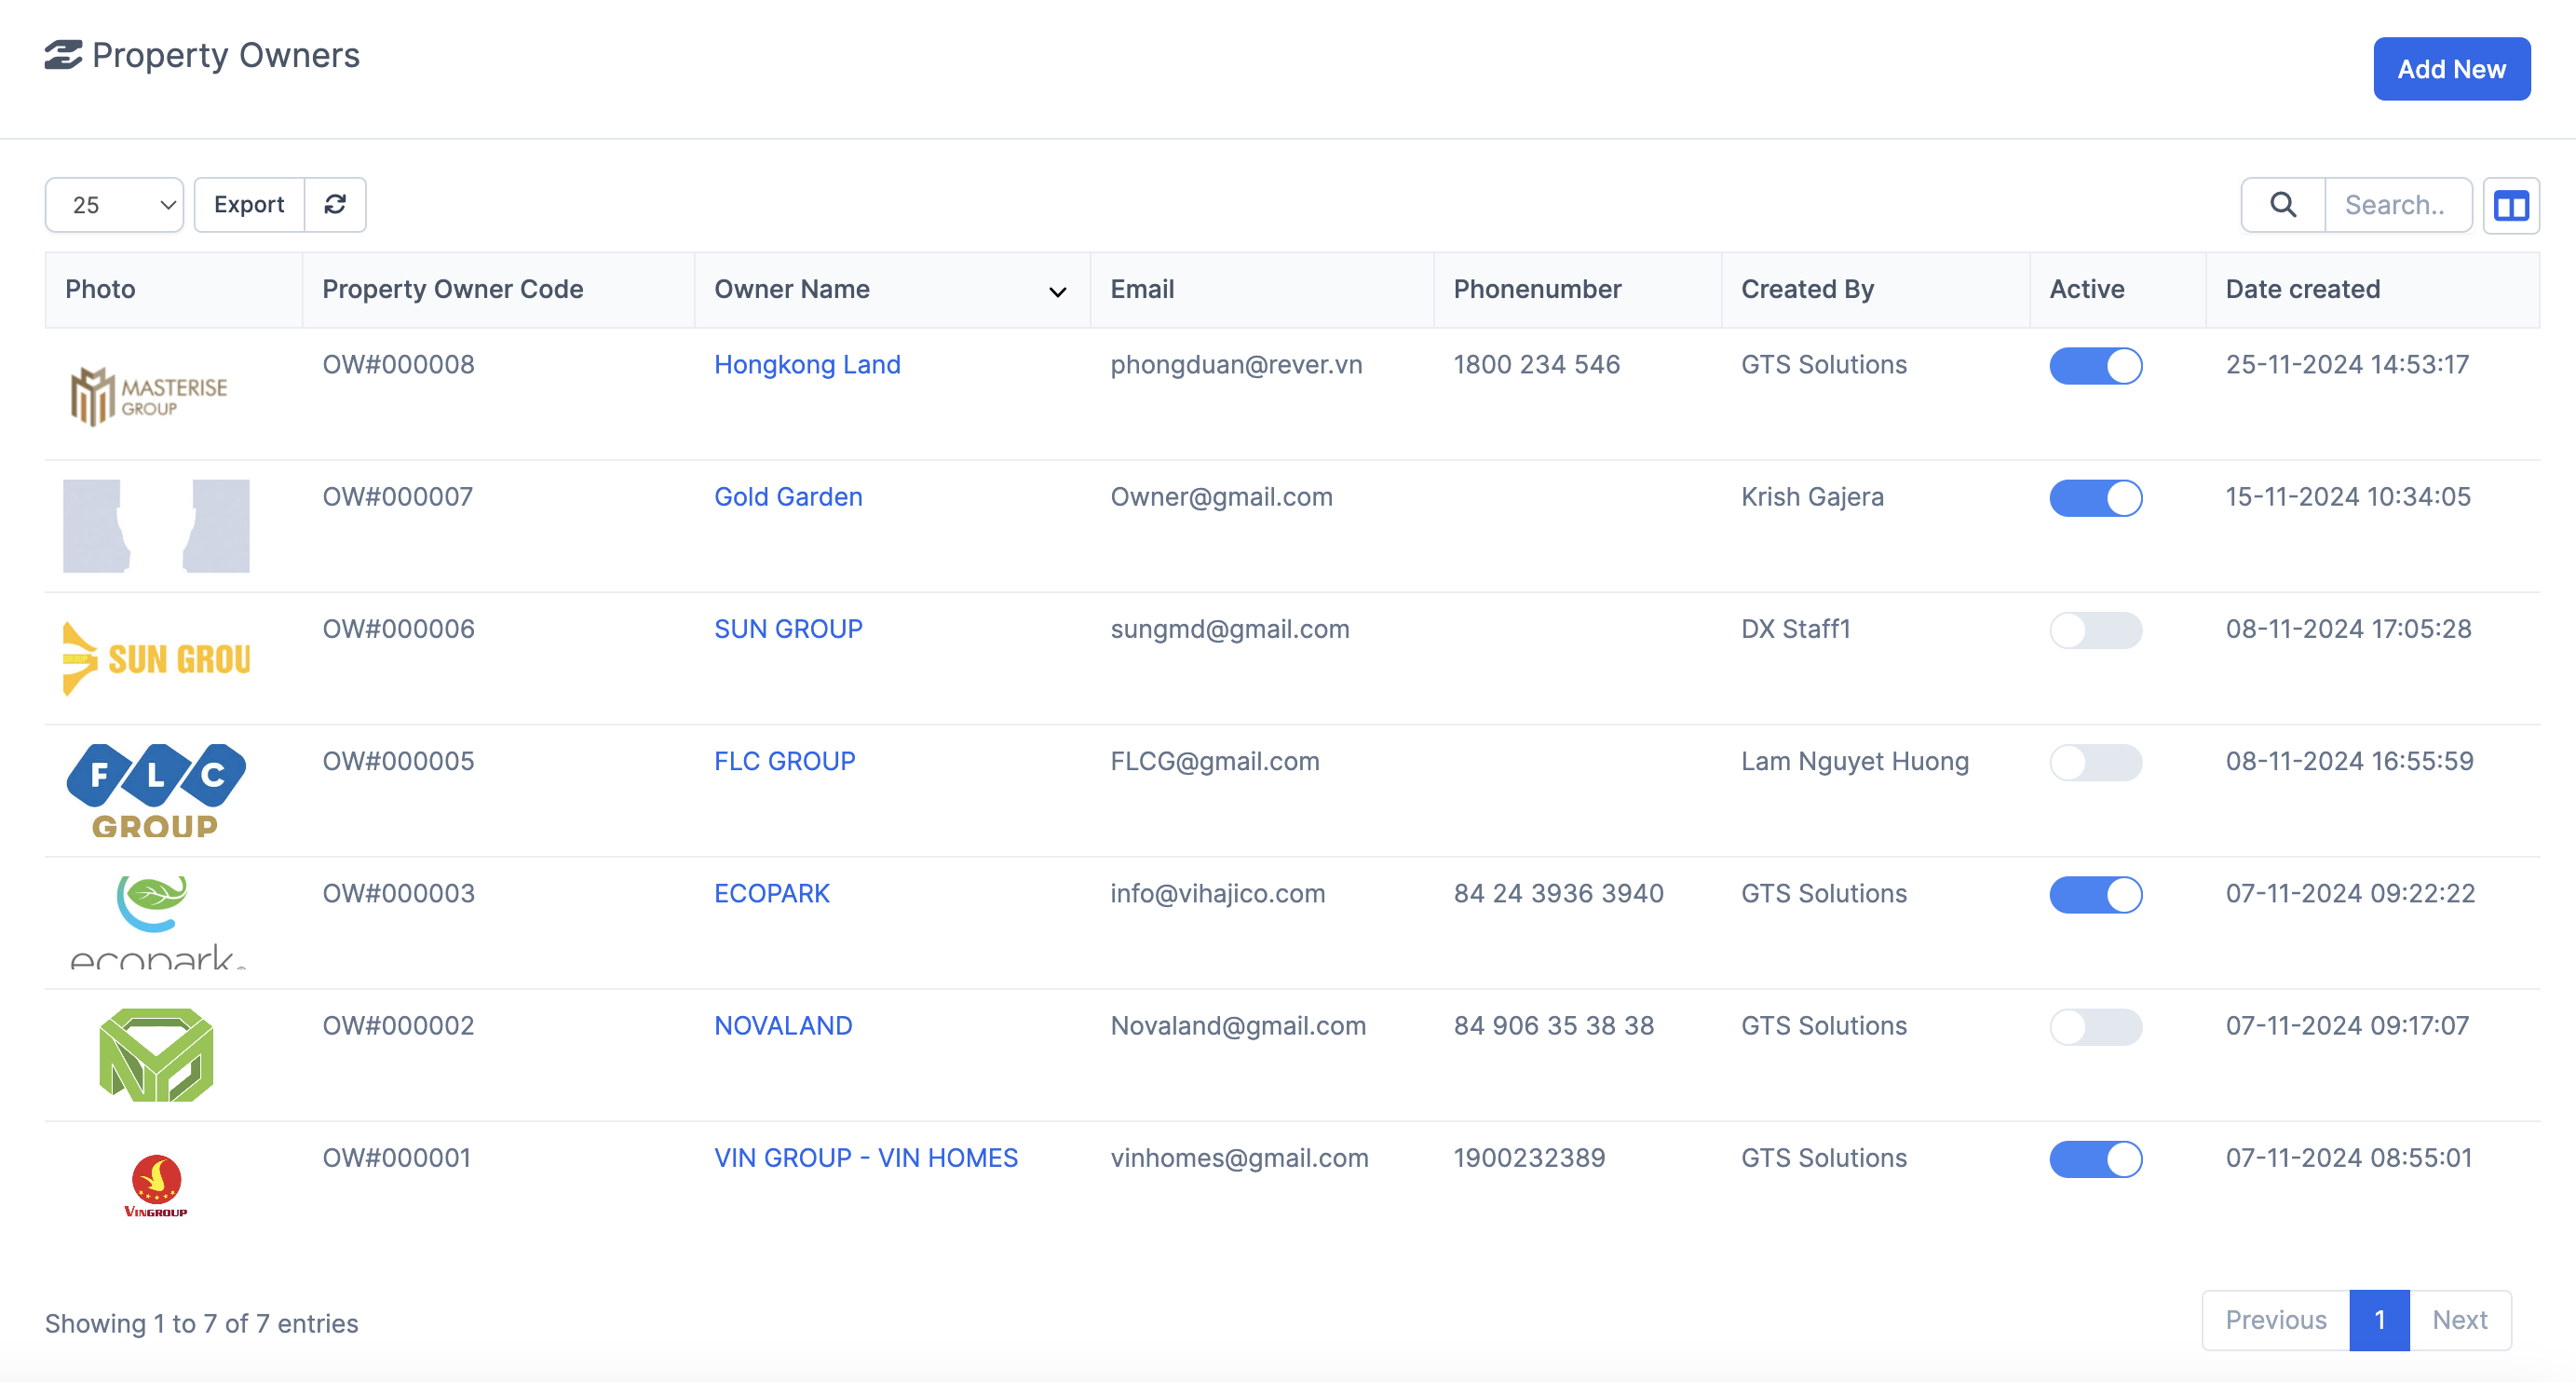The image size is (2576, 1382).
Task: Open the entries-per-page dropdown showing 25
Action: pos(114,205)
